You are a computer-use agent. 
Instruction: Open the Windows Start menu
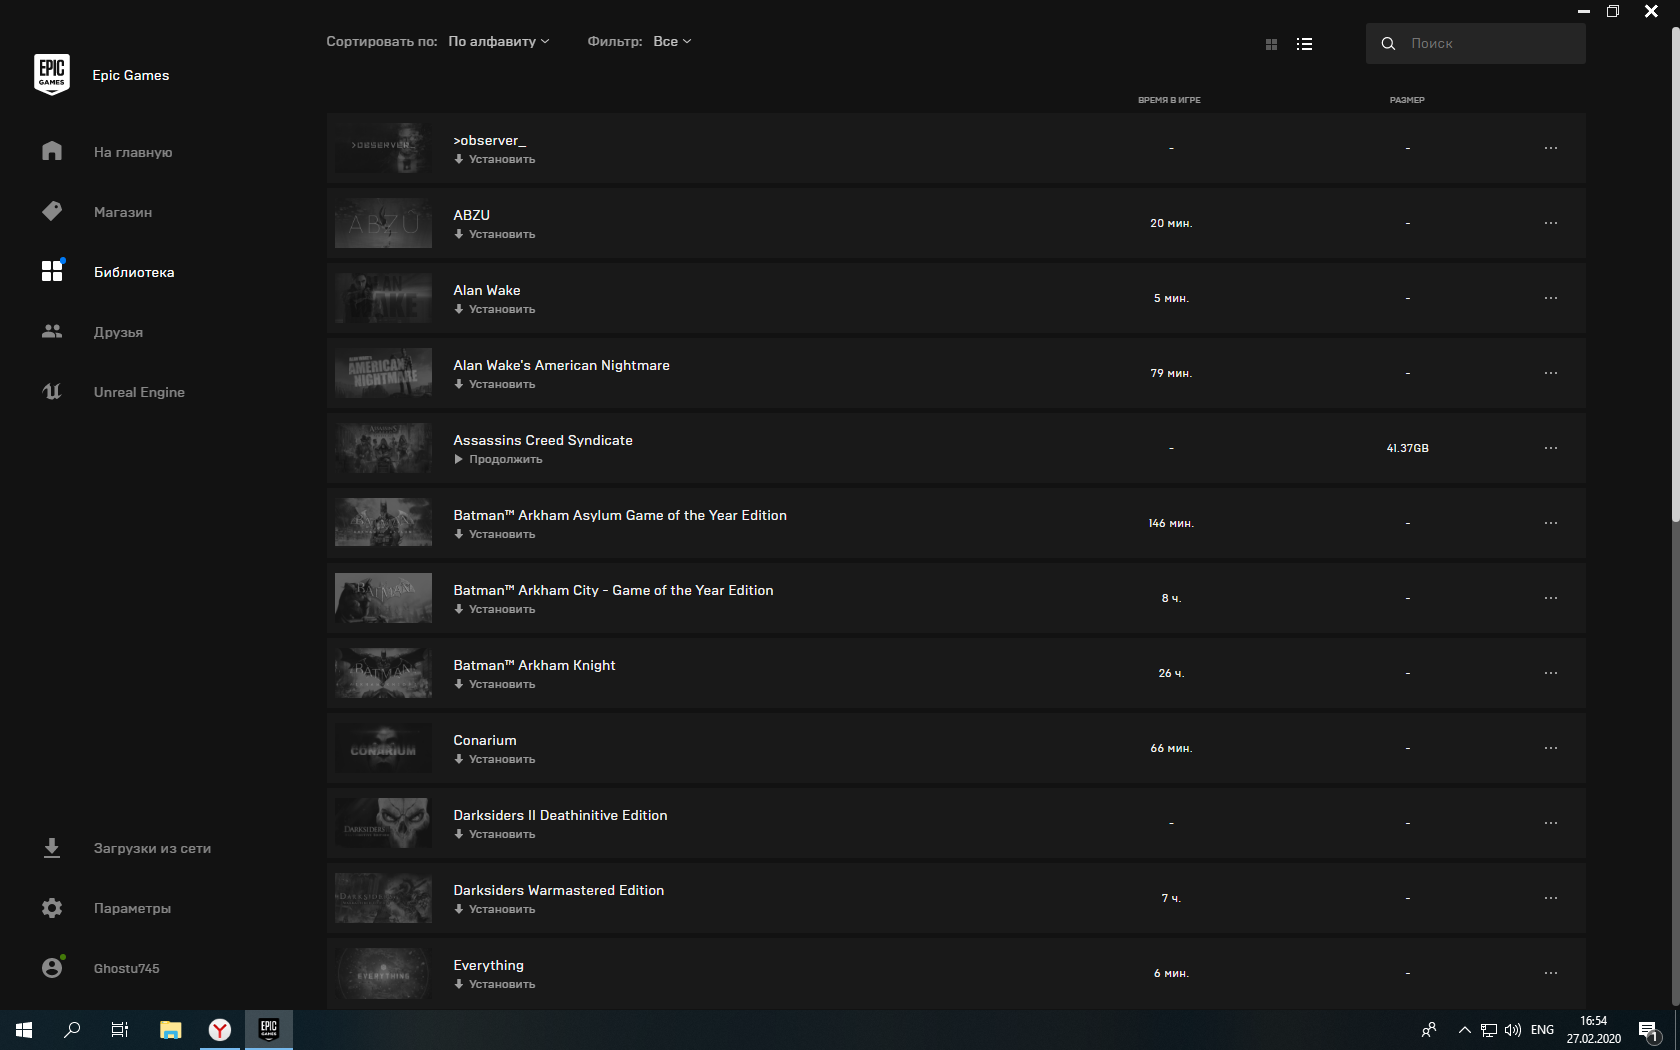coord(24,1030)
